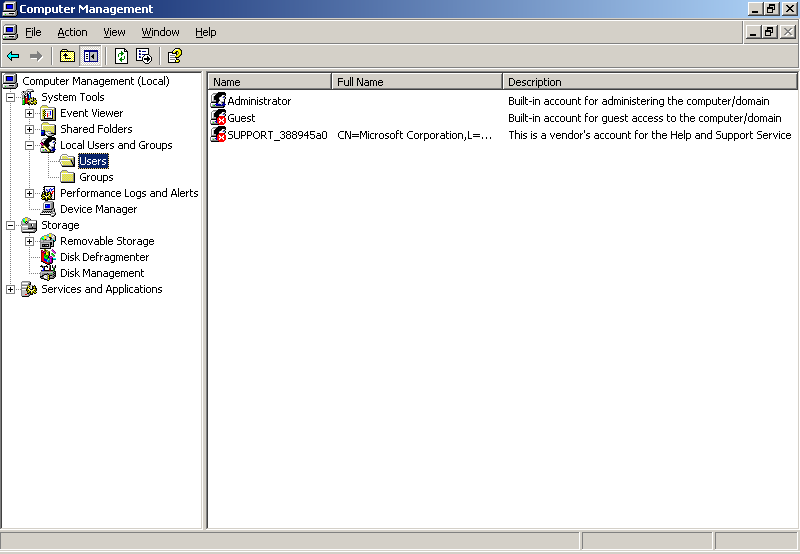Click the Disk Defragmenter icon
This screenshot has width=800, height=554.
[48, 257]
